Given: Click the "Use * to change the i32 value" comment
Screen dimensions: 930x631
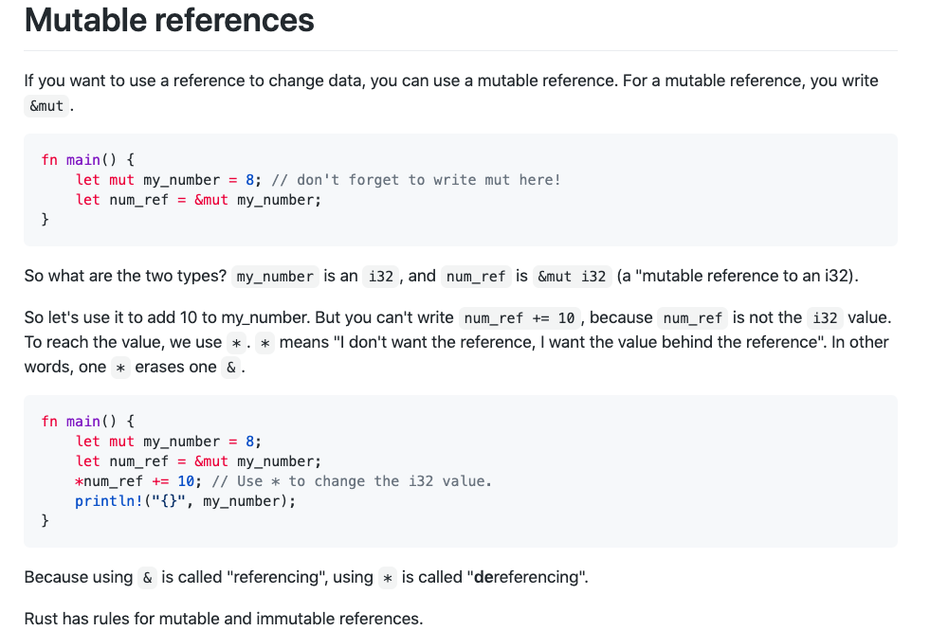Looking at the screenshot, I should 352,481.
